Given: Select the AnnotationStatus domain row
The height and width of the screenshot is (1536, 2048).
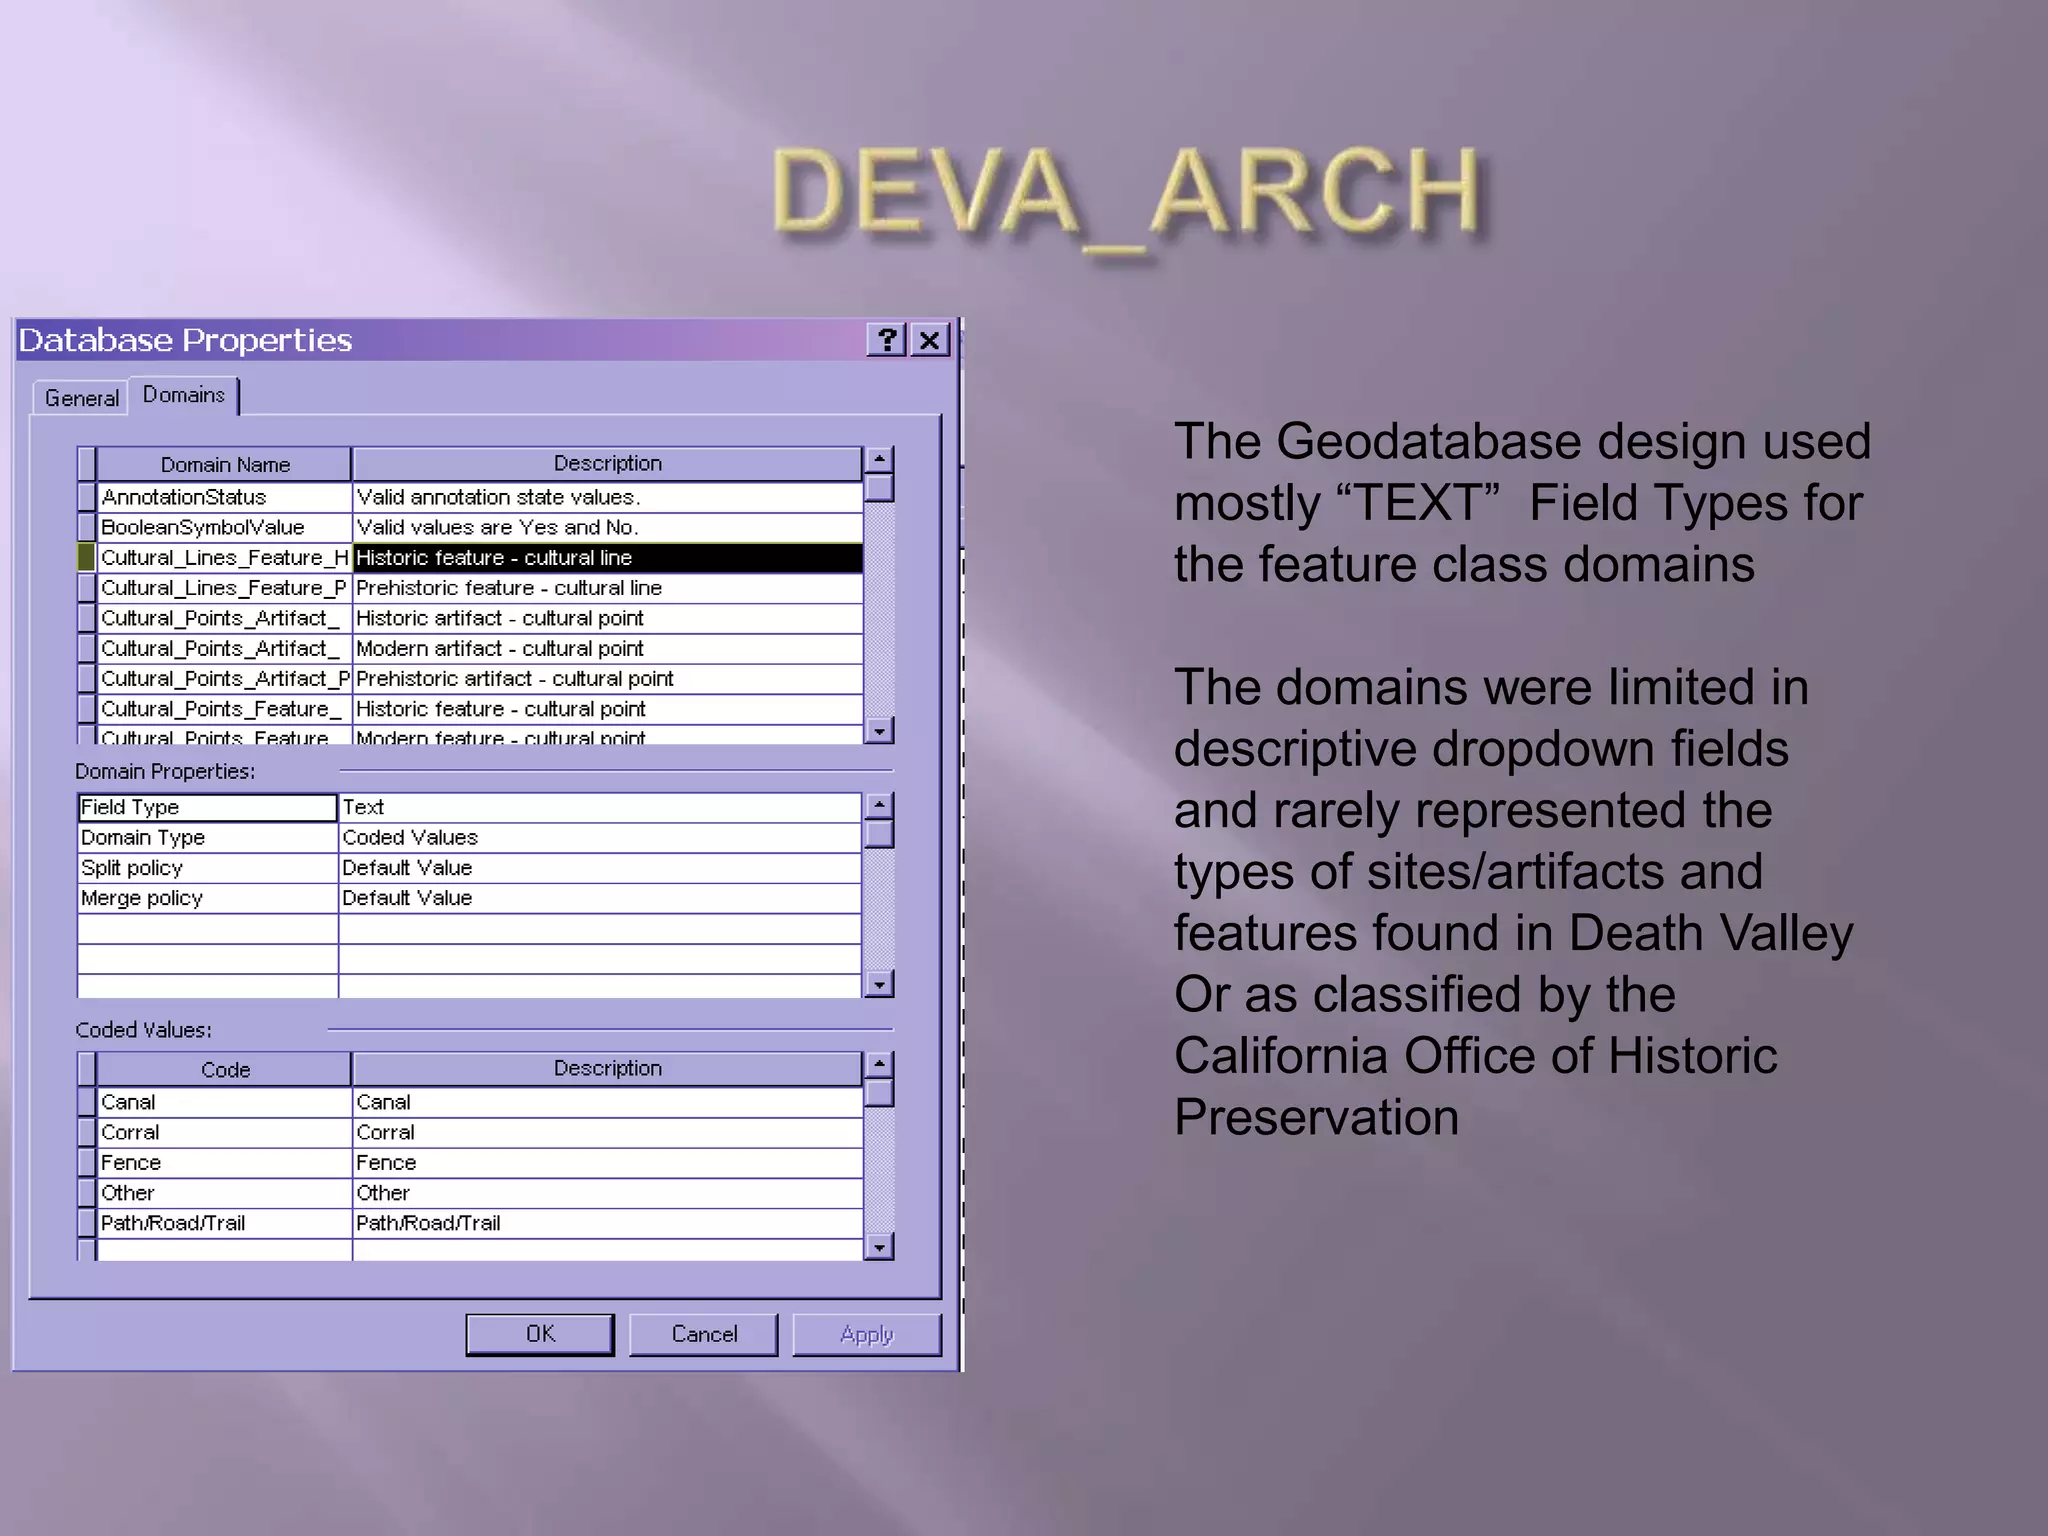Looking at the screenshot, I should [225, 497].
